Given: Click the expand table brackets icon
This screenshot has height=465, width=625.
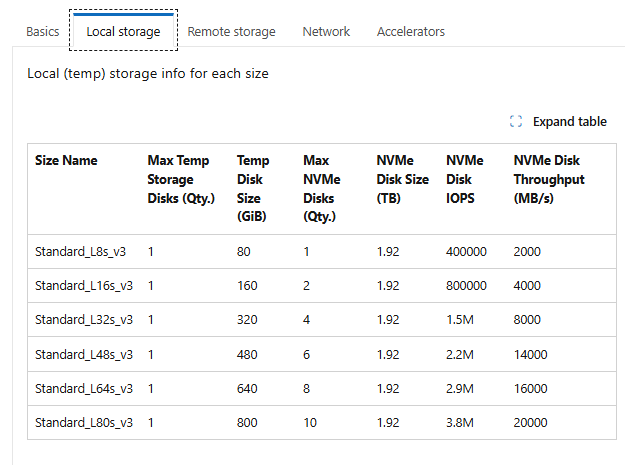Looking at the screenshot, I should pos(516,122).
